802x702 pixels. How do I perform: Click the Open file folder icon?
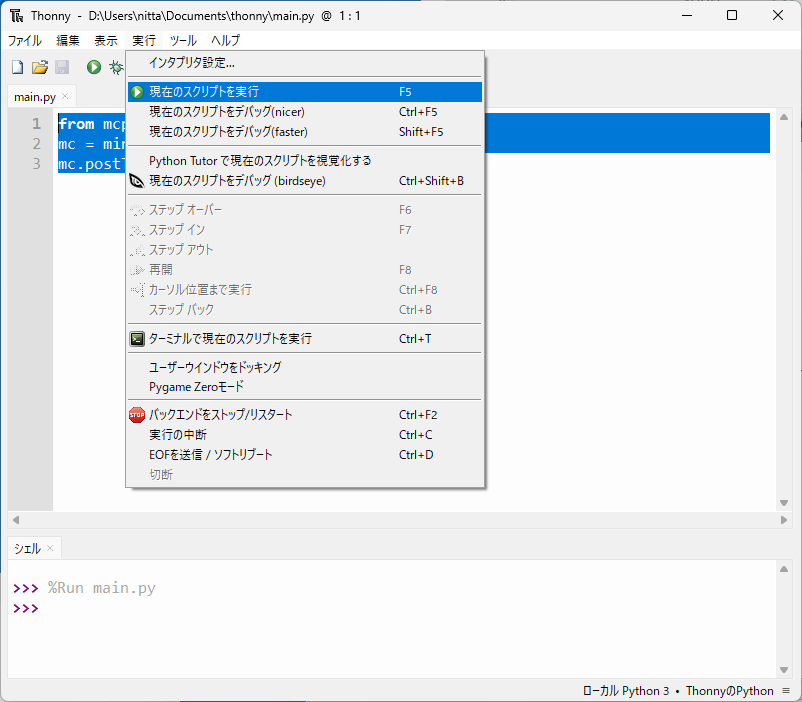pos(40,67)
